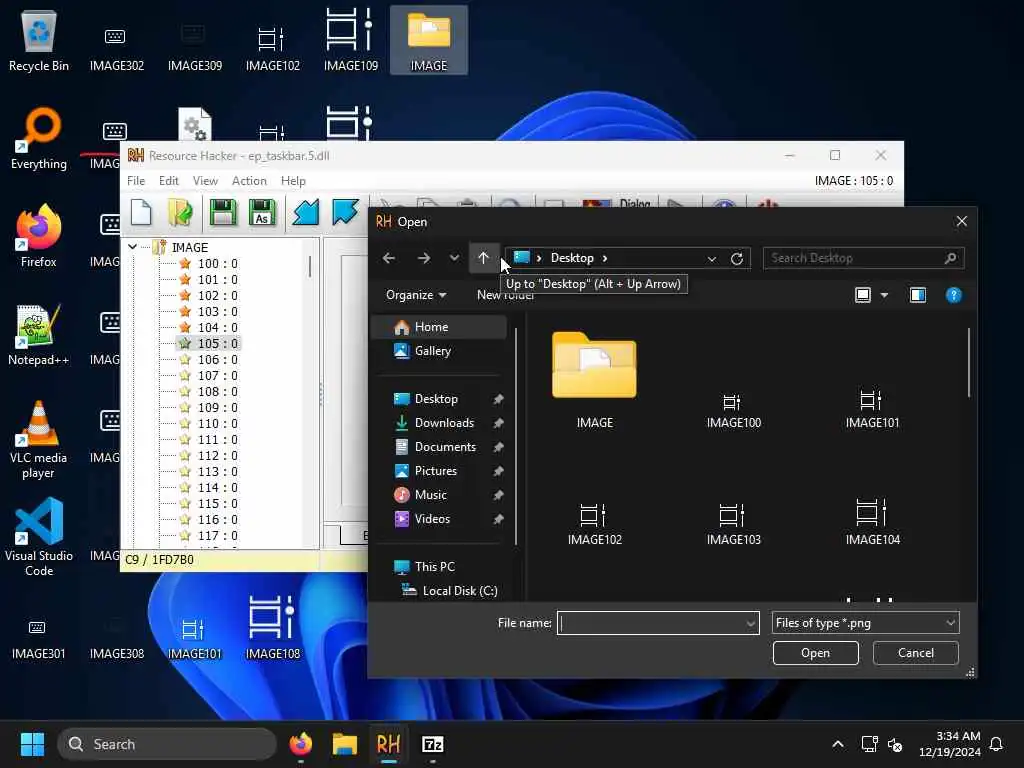This screenshot has height=768, width=1024.
Task: Open the Organize dropdown menu
Action: pyautogui.click(x=416, y=295)
